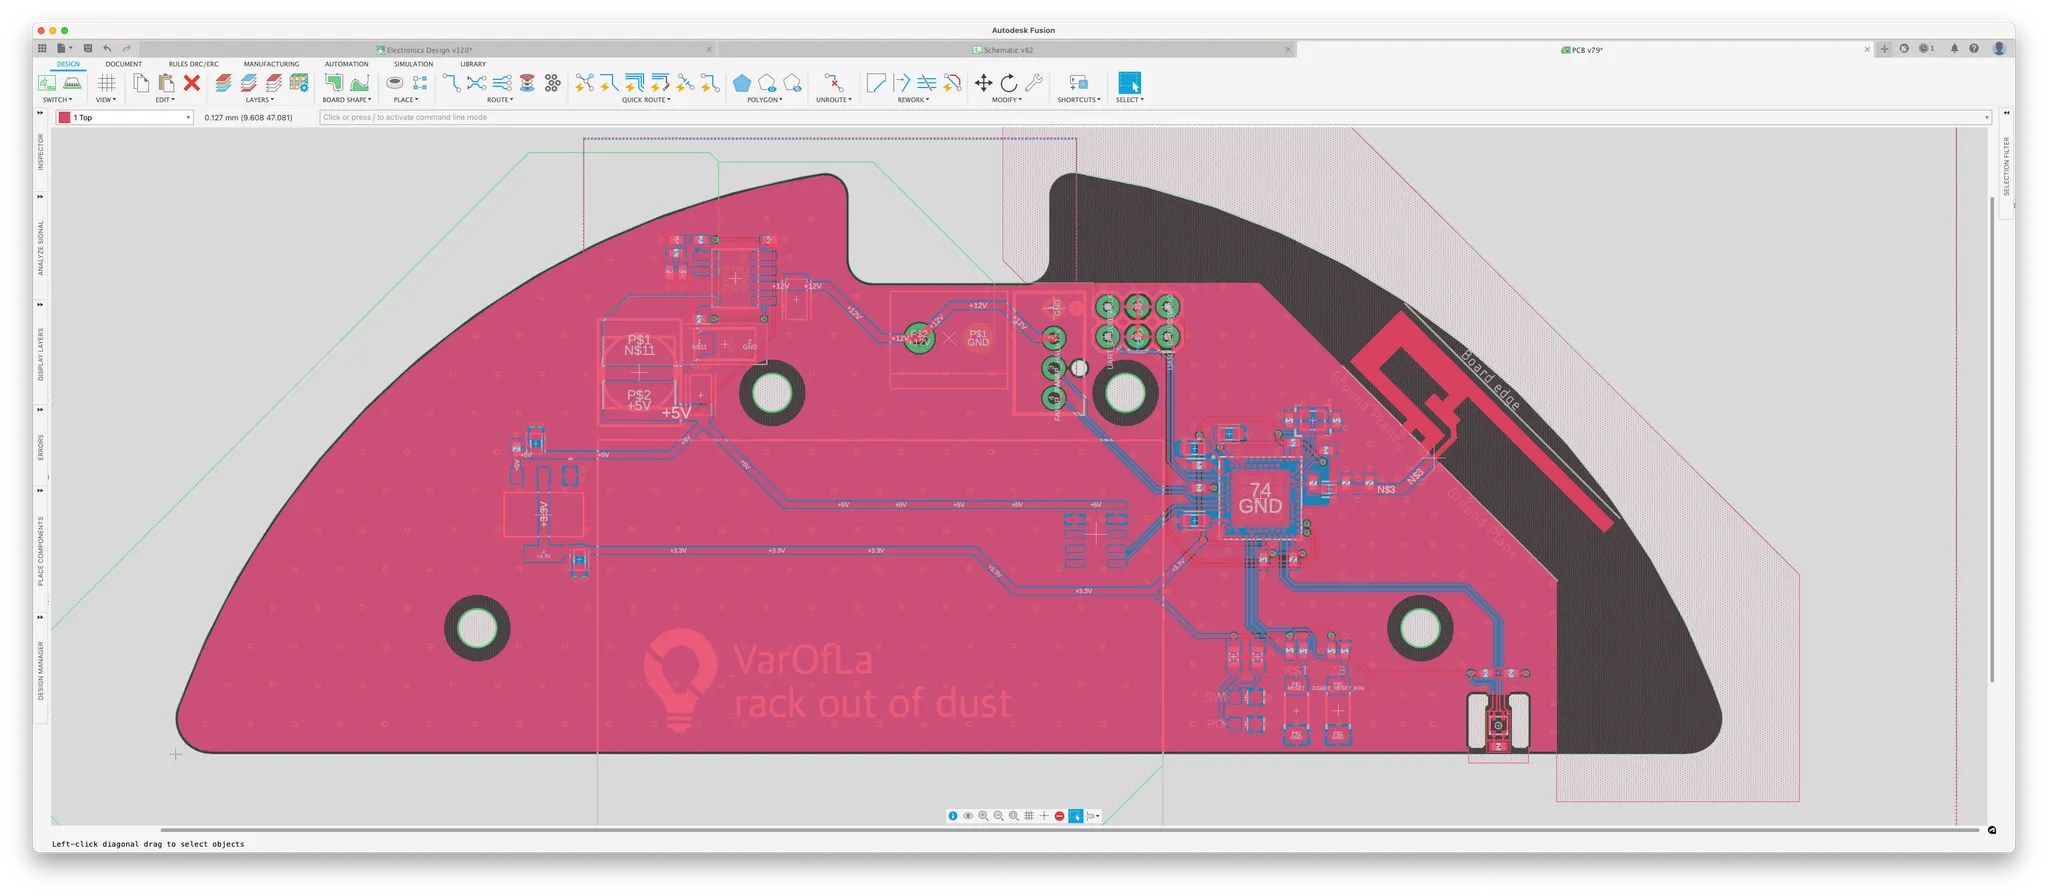The image size is (2048, 896).
Task: Click the Undo arrow
Action: 107,48
